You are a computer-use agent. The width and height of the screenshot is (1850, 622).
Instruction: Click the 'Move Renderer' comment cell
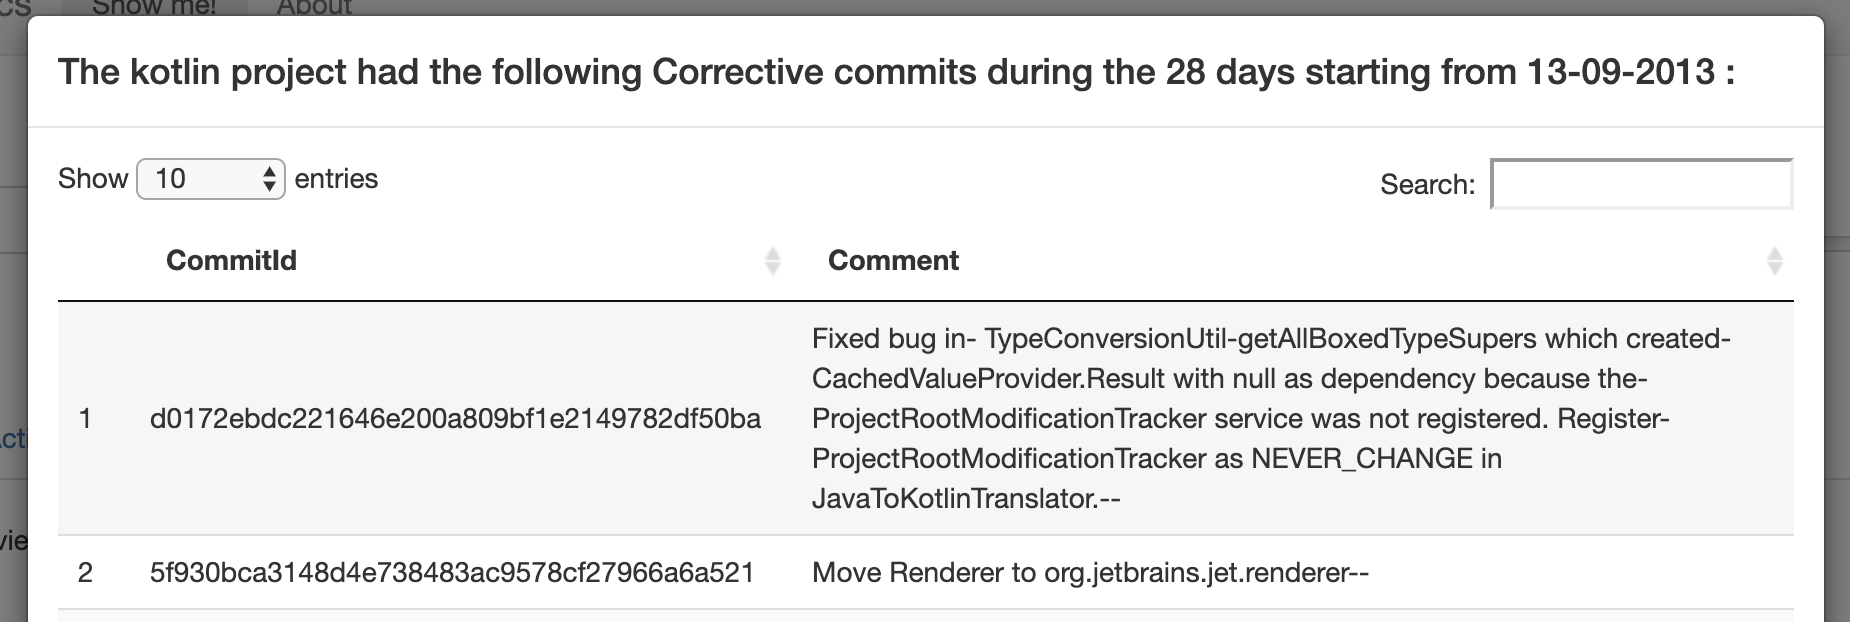click(1090, 573)
